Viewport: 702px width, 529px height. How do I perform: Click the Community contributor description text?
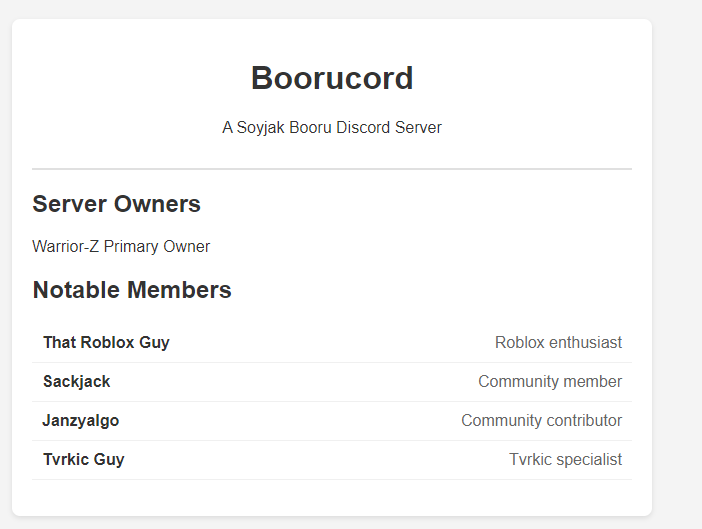pos(541,421)
